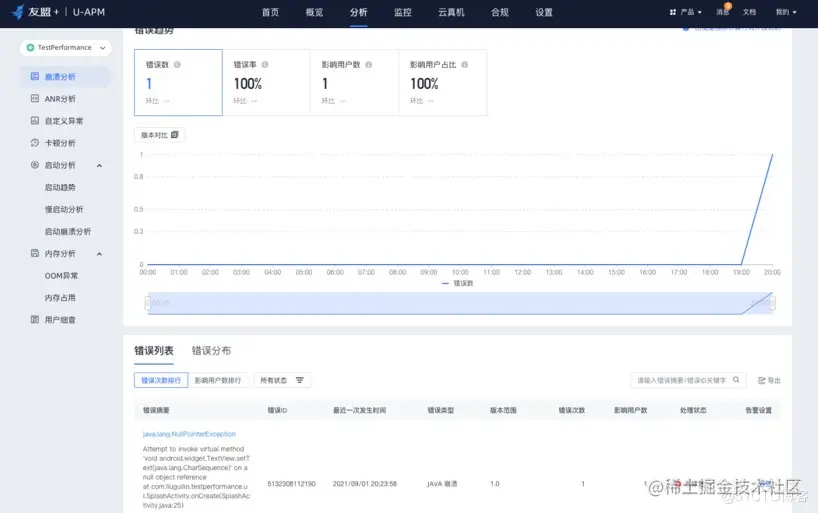Click the 启动分析 sidebar icon
This screenshot has width=818, height=513.
pyautogui.click(x=34, y=165)
